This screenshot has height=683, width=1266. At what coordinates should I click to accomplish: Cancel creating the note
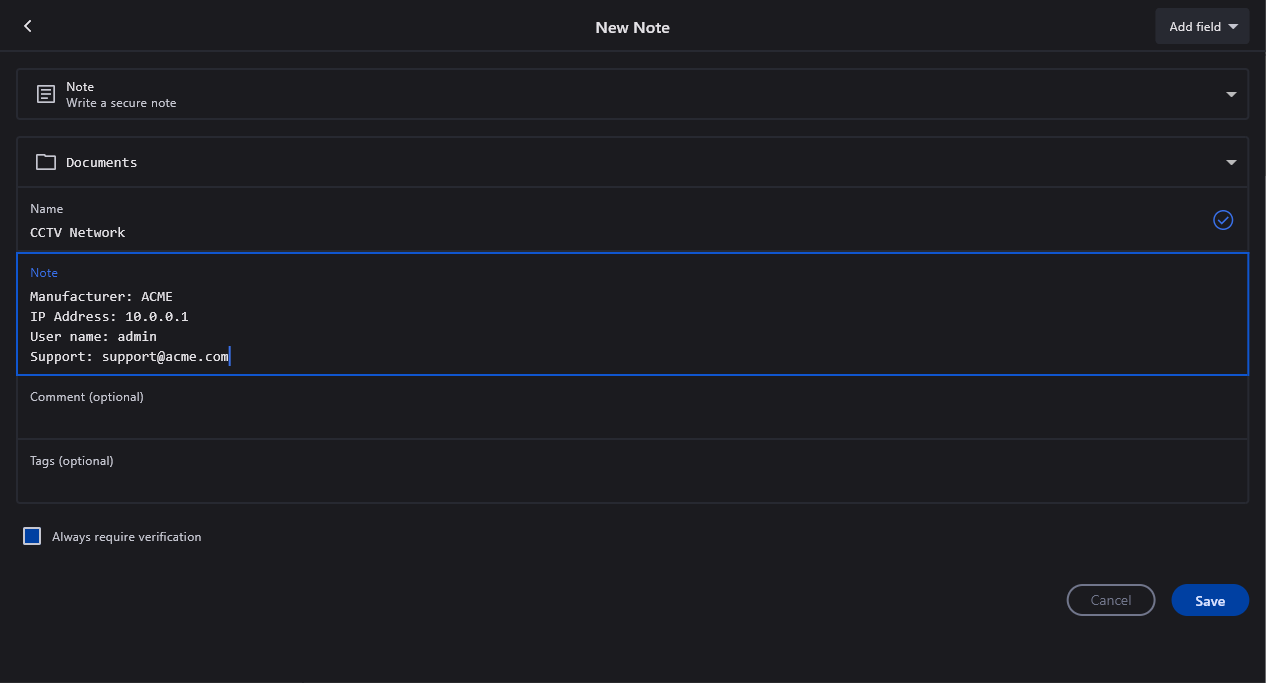click(1110, 600)
